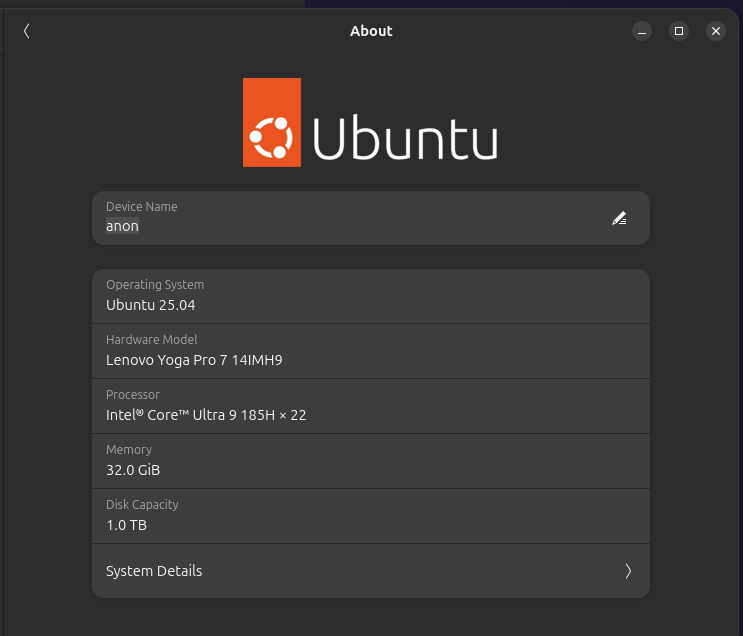
Task: Click the Operating System label
Action: tap(155, 285)
